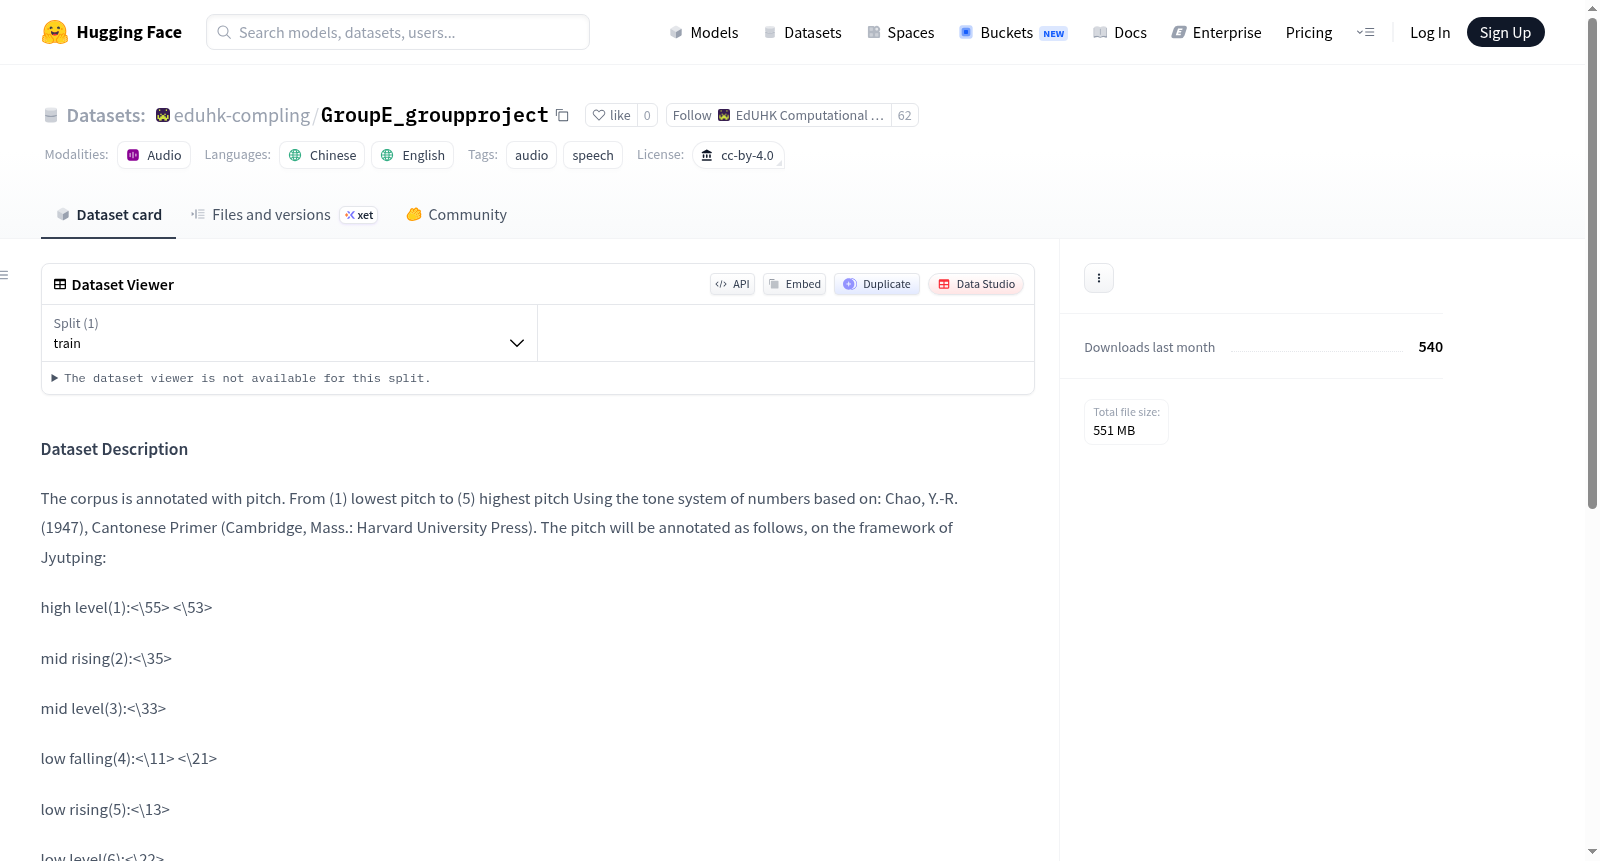Expand the dataset viewer unavailable message
Viewport: 1600px width, 861px height.
(x=241, y=378)
